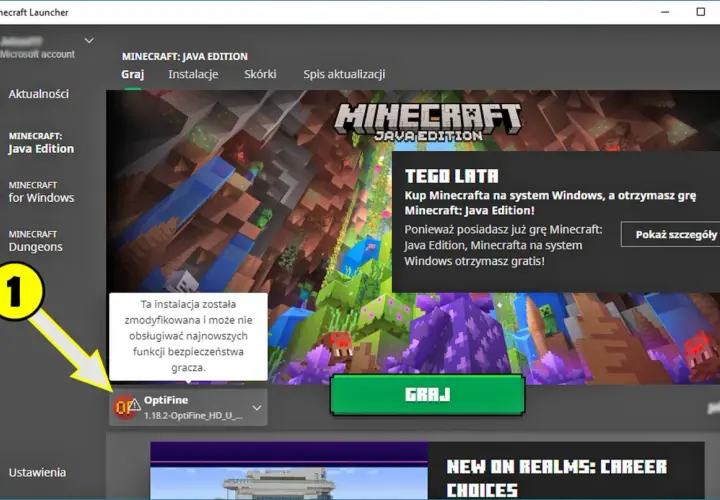Open Aktualności in the sidebar
The width and height of the screenshot is (720, 500).
click(x=39, y=94)
